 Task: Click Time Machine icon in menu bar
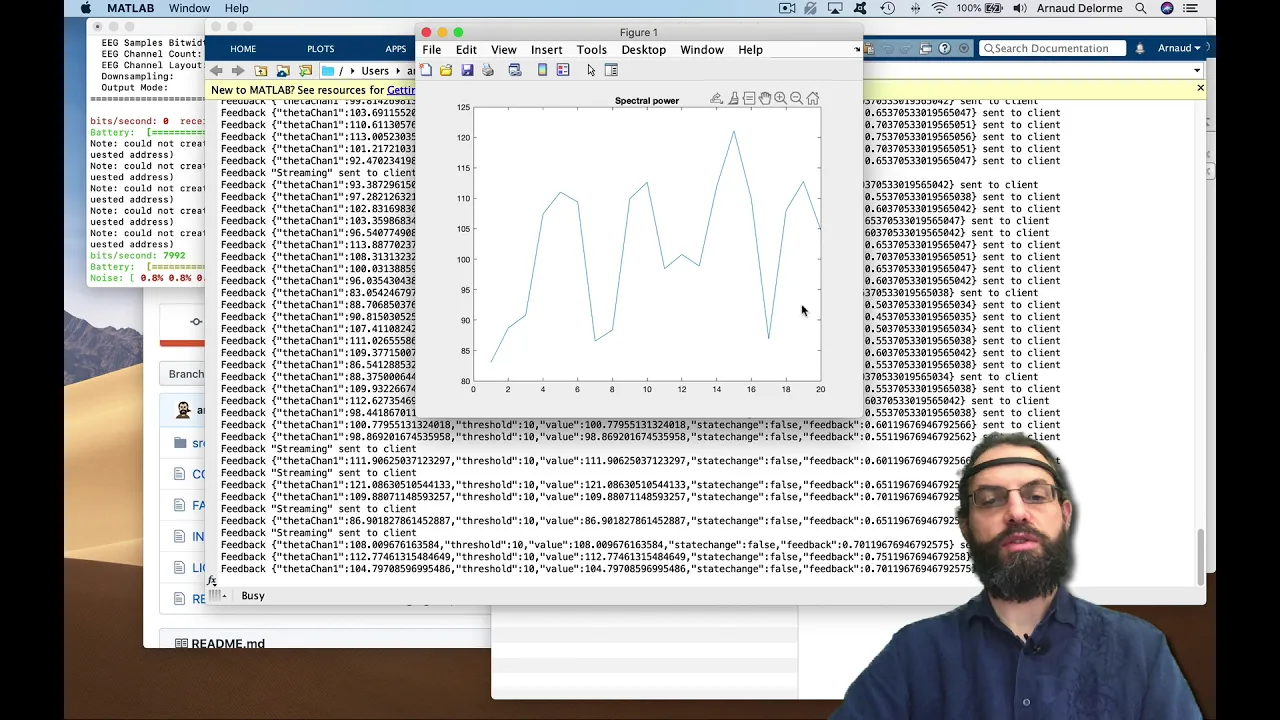point(888,8)
